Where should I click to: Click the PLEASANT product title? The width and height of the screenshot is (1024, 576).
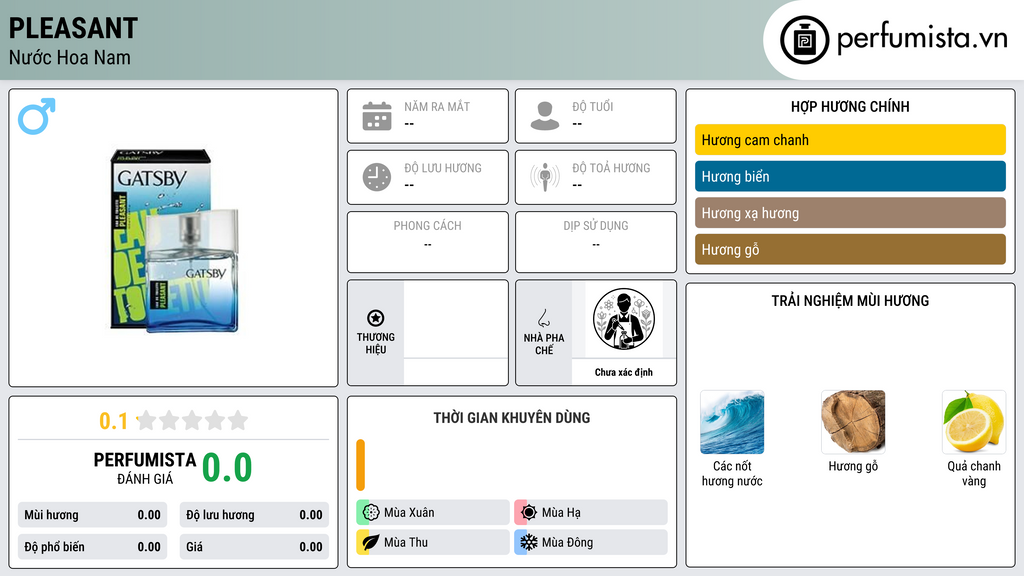click(73, 28)
